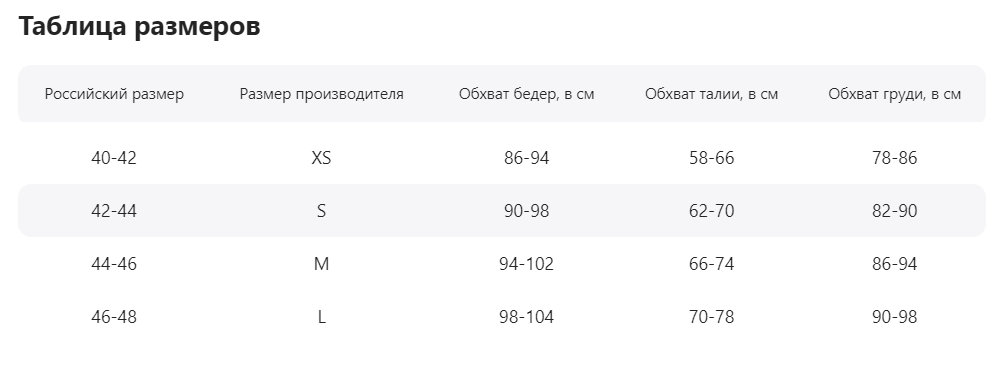Click the Обхват груди, в см header

point(895,94)
